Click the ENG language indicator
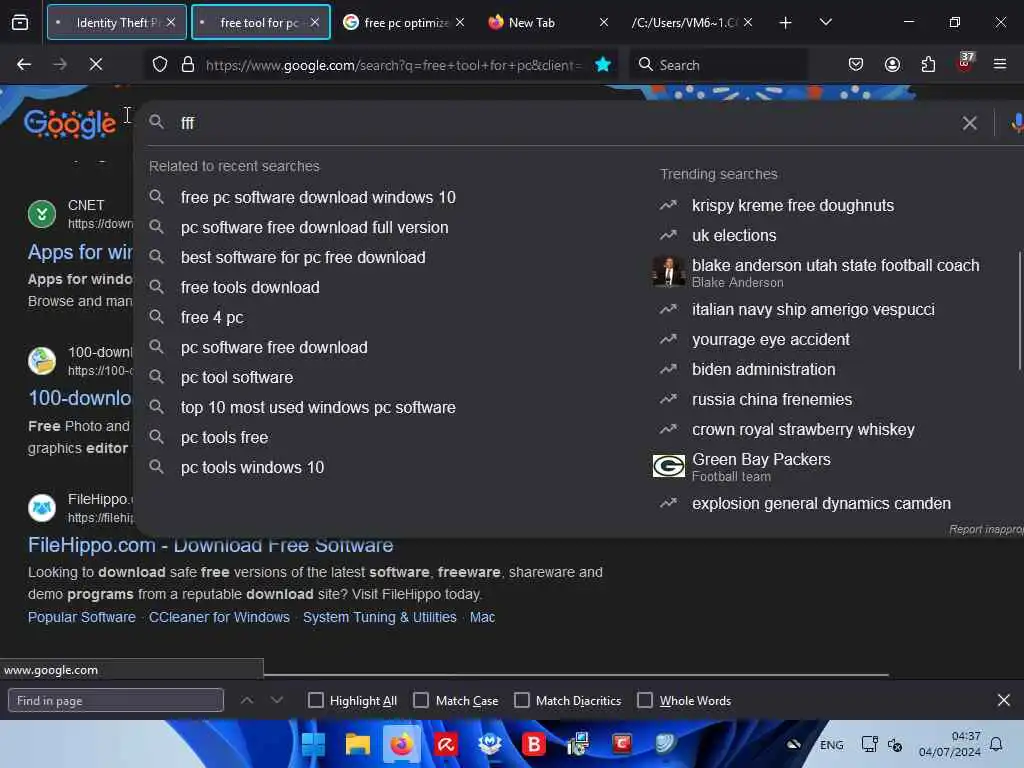 [x=831, y=744]
